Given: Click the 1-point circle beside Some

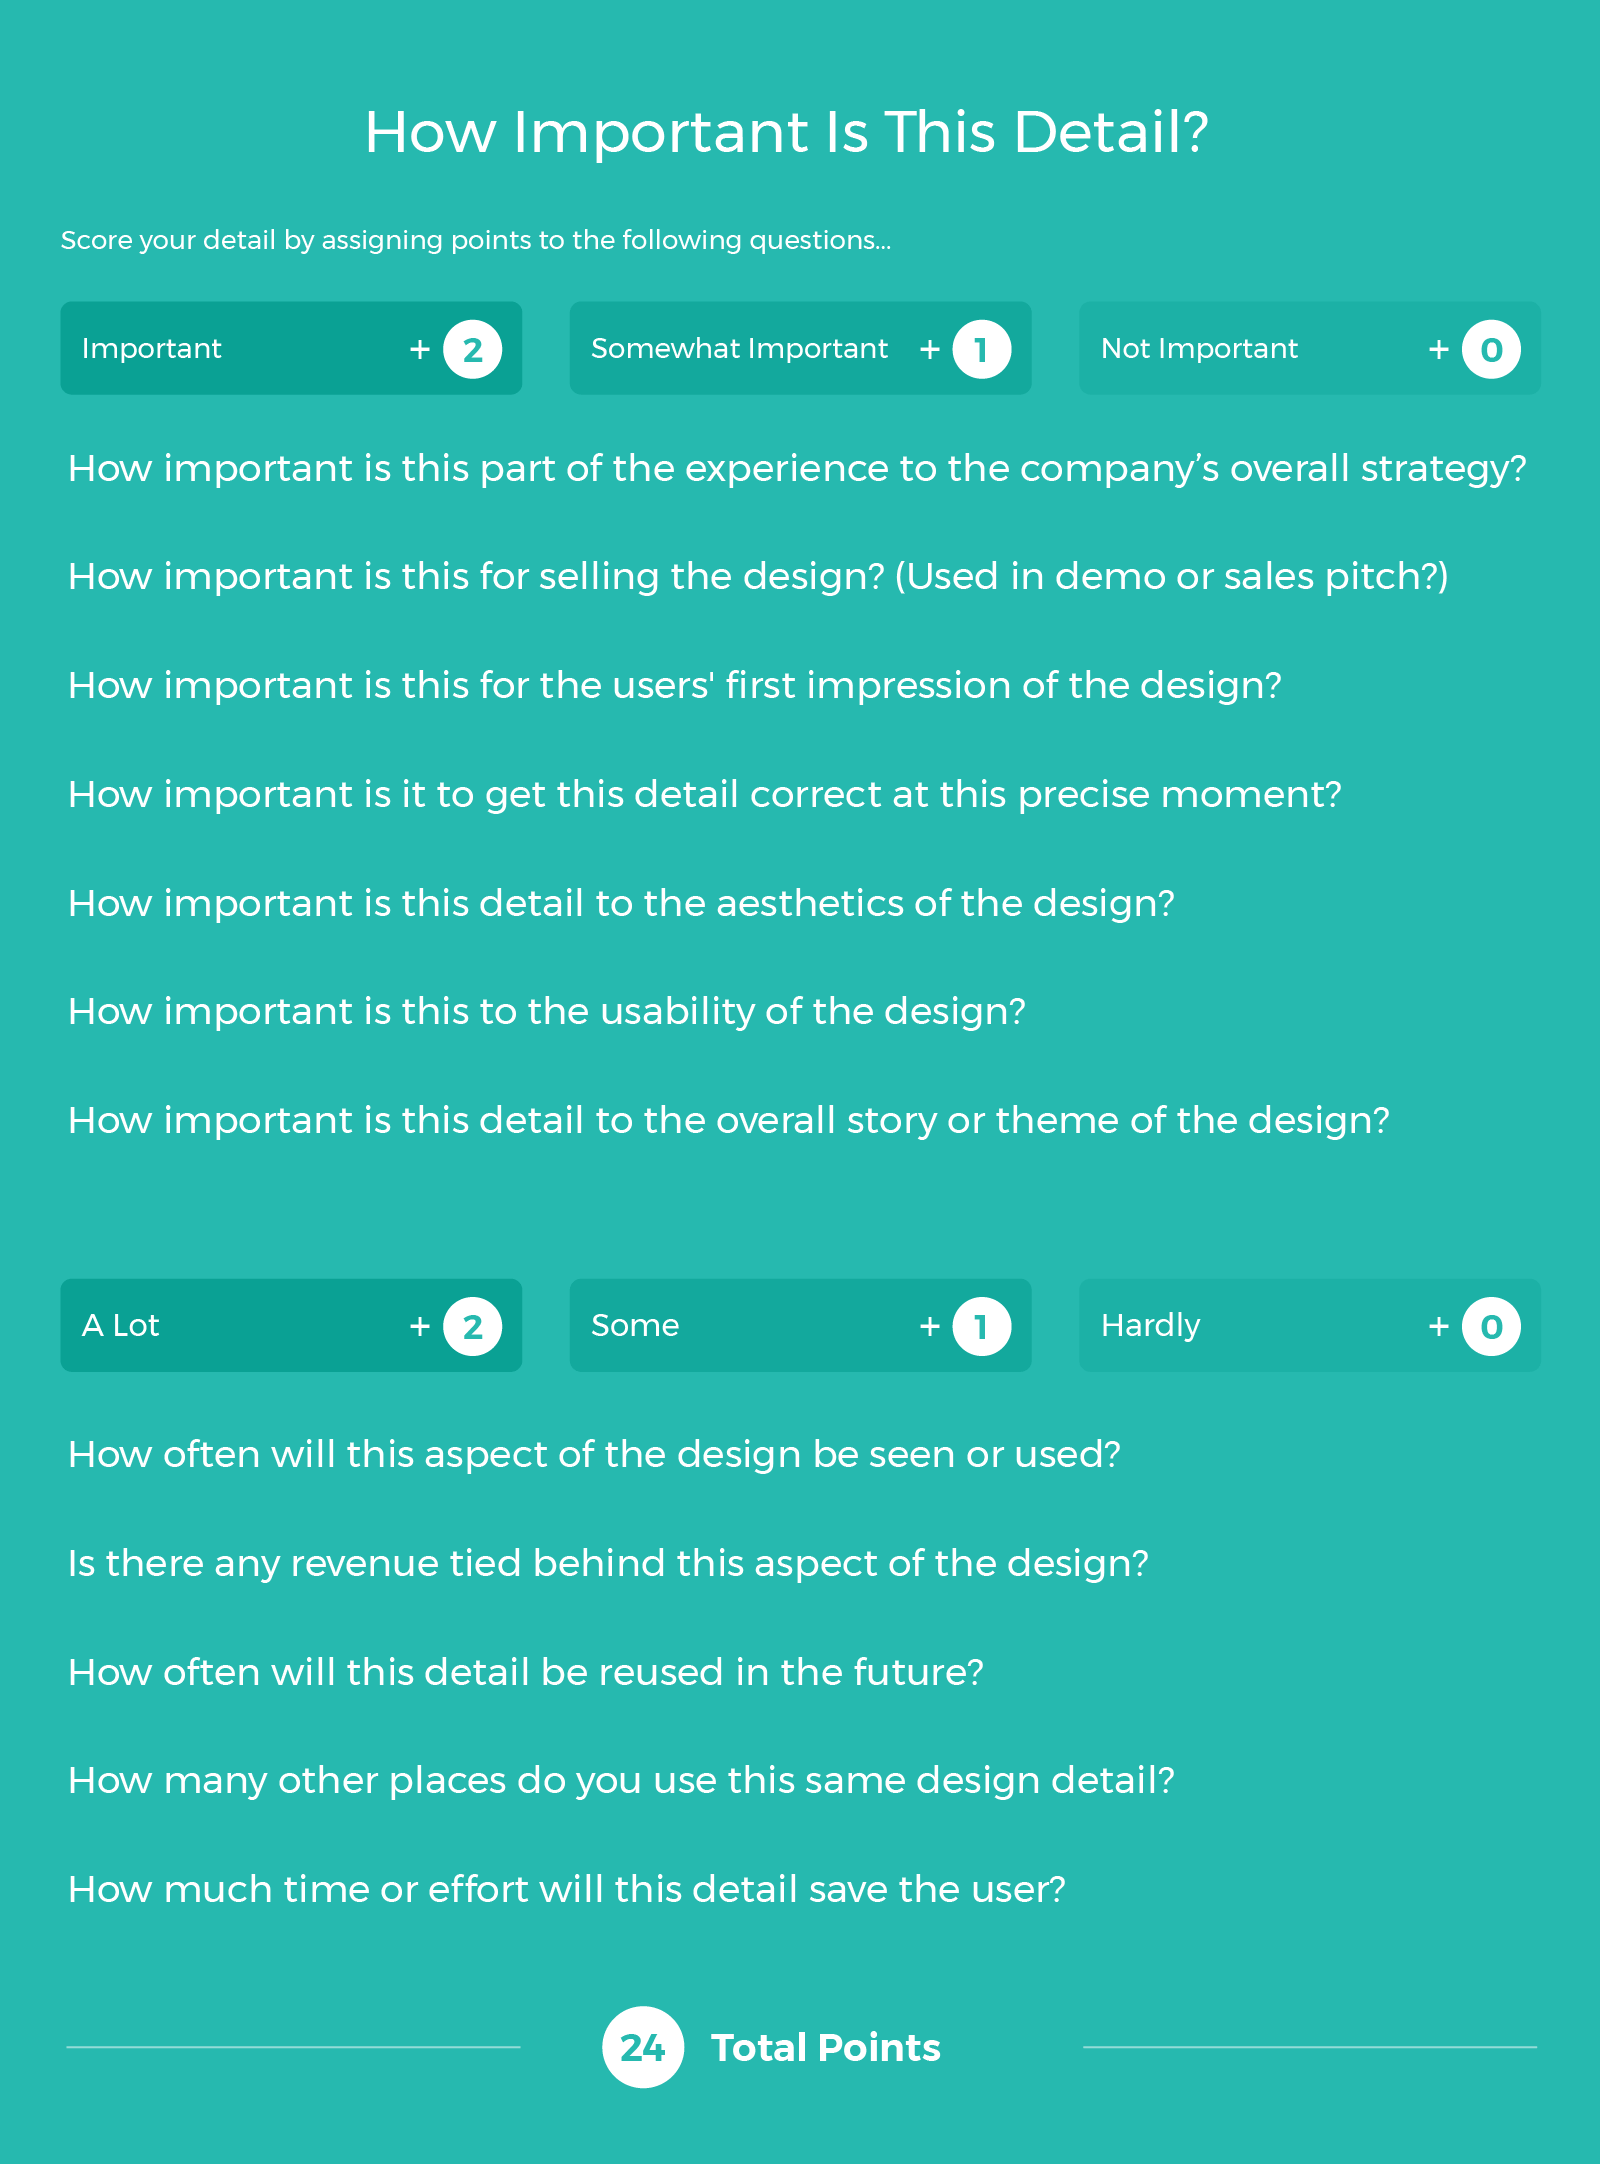Looking at the screenshot, I should tap(981, 1326).
